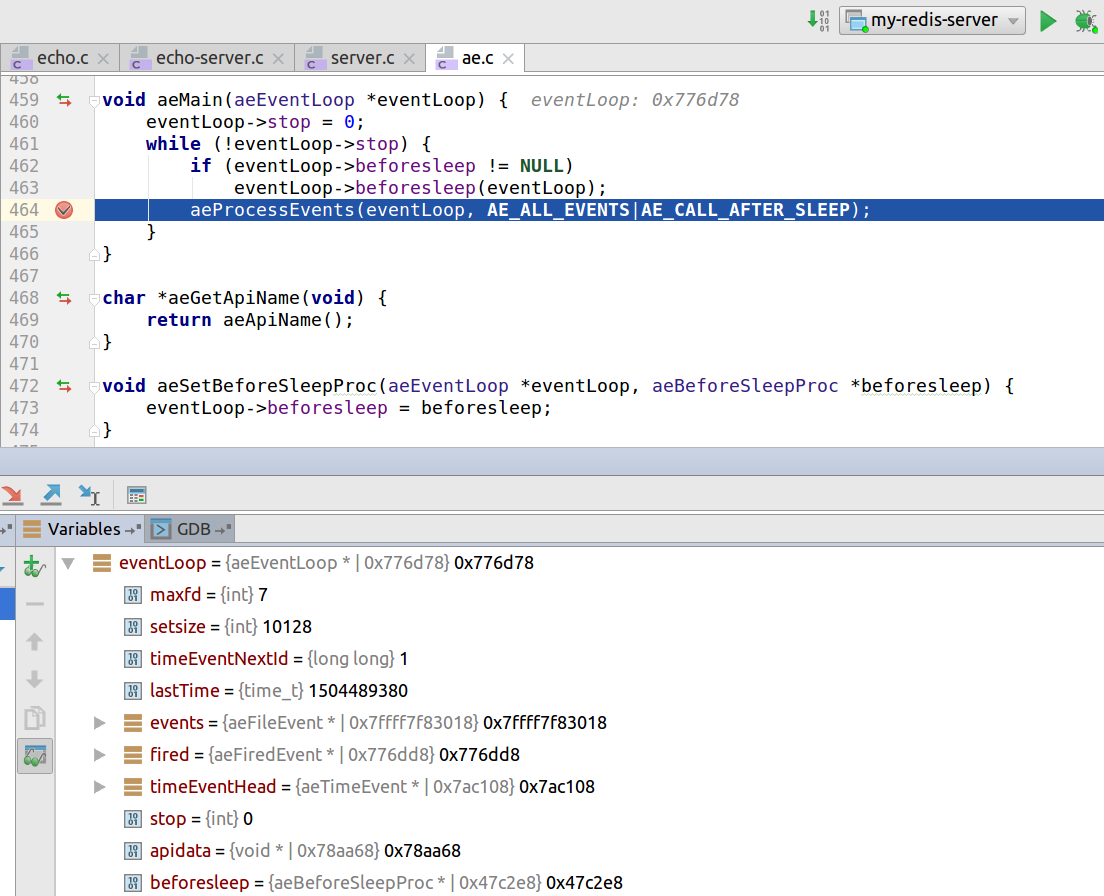The width and height of the screenshot is (1104, 896).
Task: Click the move watch down arrow
Action: [x=34, y=679]
